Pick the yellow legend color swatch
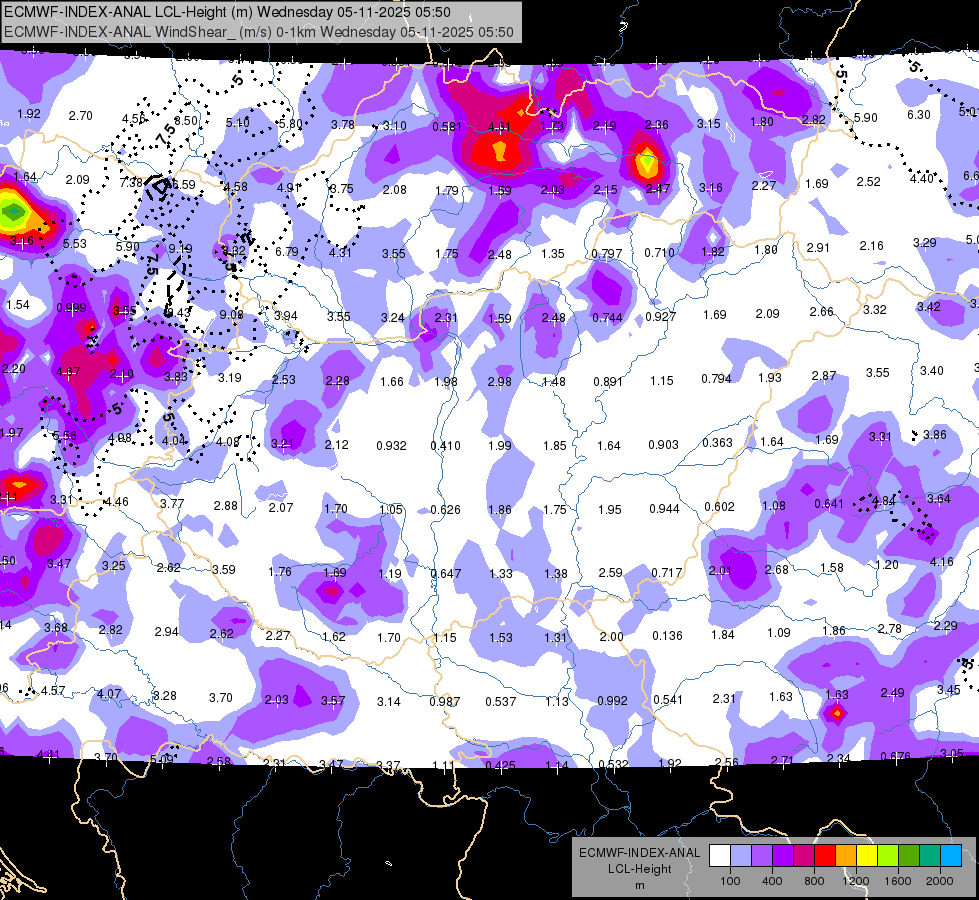The width and height of the screenshot is (979, 900). 867,855
